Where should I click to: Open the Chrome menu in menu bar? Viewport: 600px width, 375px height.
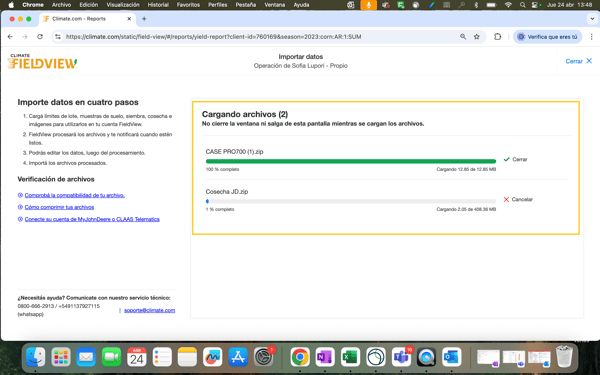tap(33, 5)
